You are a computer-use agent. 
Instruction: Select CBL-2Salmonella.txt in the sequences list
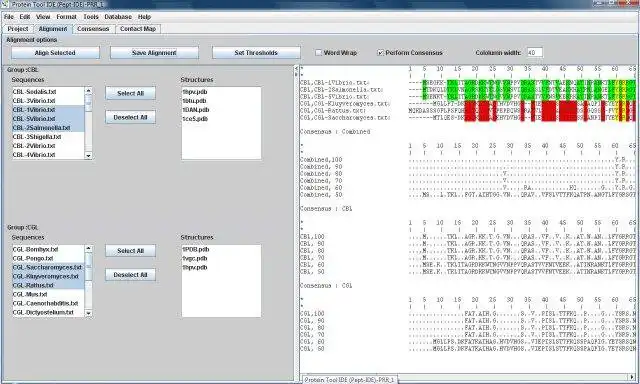tap(48, 128)
